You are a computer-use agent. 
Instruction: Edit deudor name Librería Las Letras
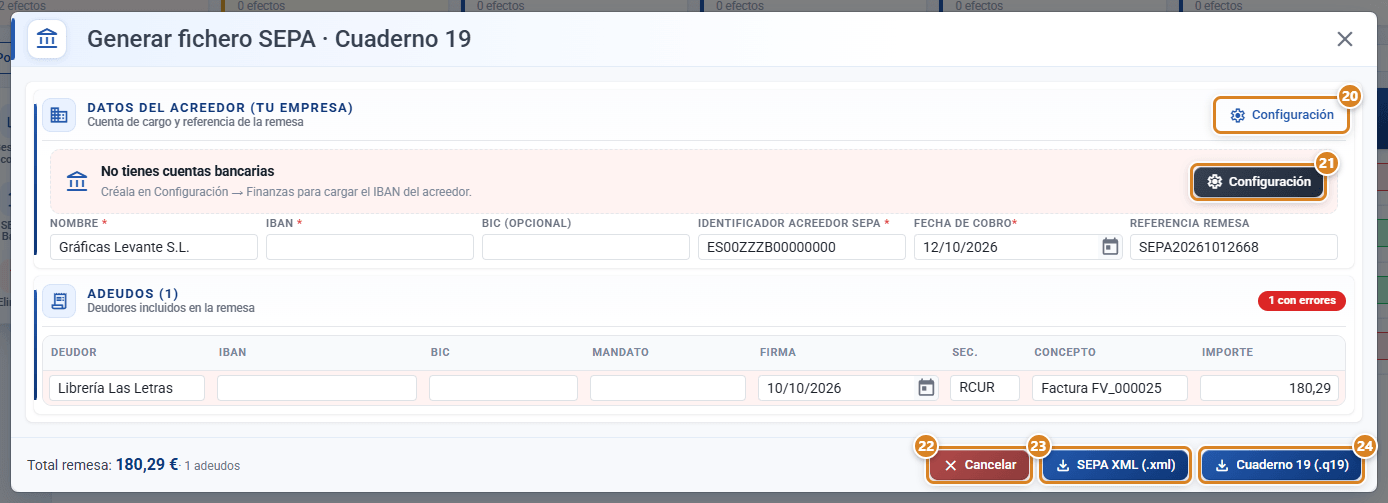pyautogui.click(x=127, y=388)
